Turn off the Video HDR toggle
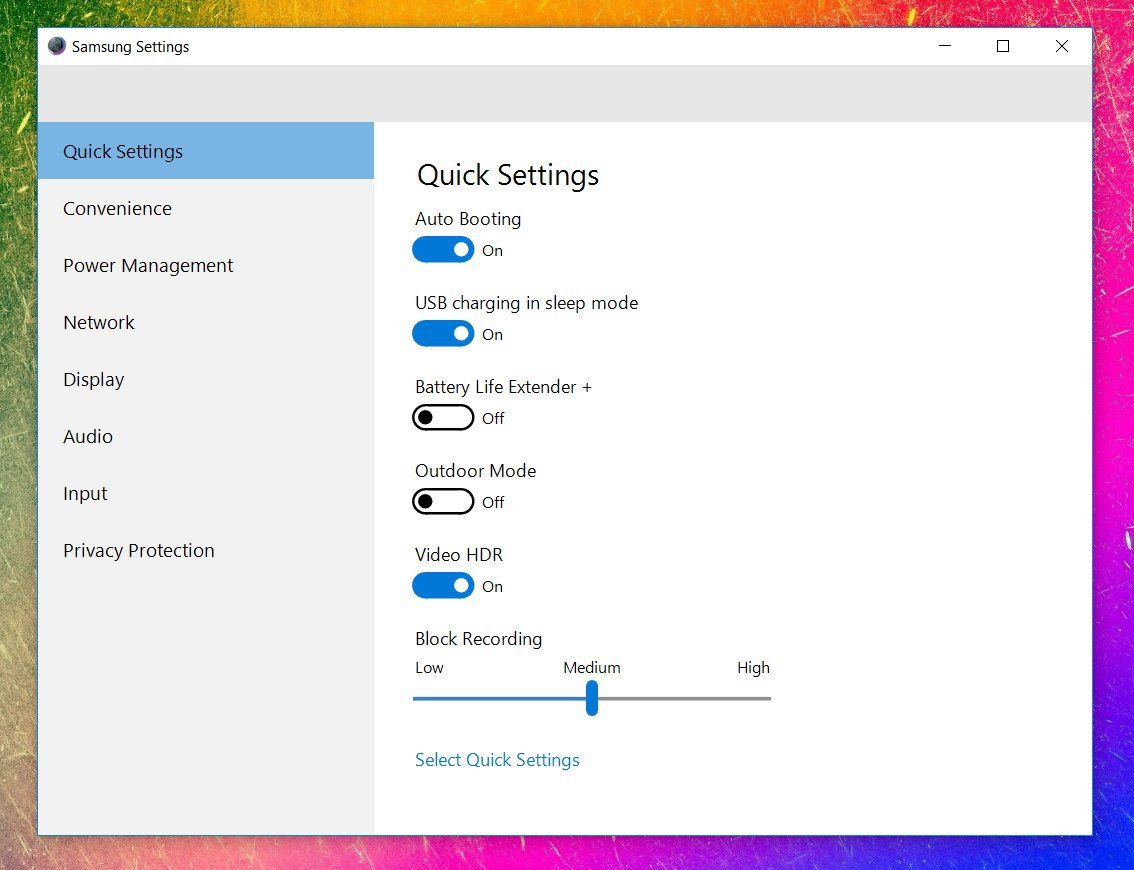The image size is (1134, 870). [x=443, y=586]
